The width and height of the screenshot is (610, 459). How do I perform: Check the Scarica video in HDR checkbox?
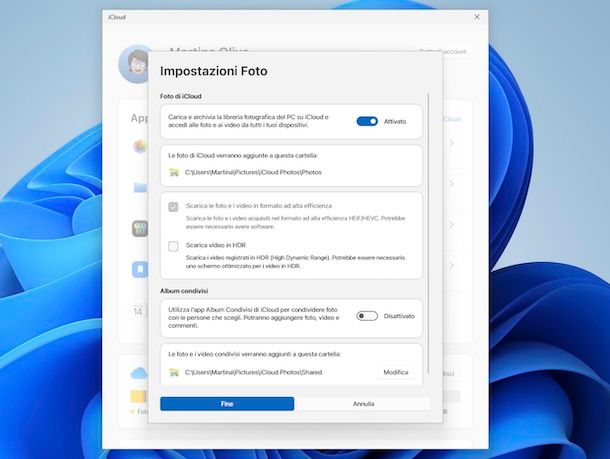click(173, 246)
